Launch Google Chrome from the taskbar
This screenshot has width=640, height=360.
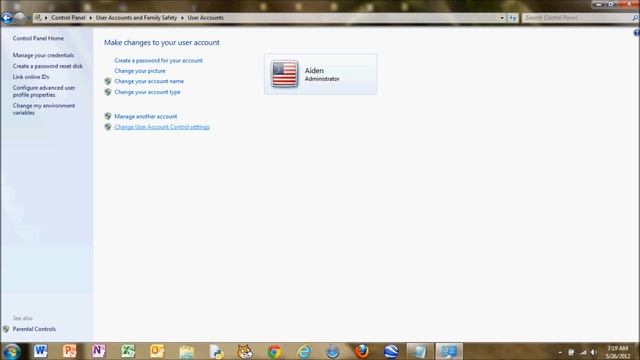coord(274,351)
